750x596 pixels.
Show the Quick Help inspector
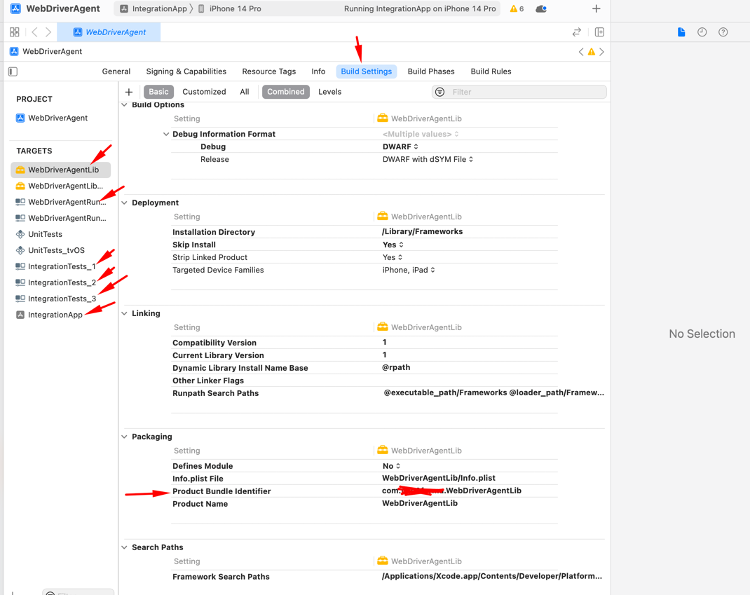(x=723, y=32)
